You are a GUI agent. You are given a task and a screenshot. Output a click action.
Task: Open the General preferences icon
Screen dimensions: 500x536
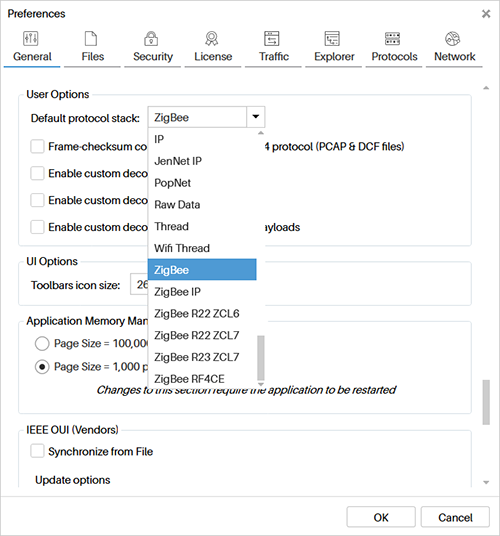tap(31, 39)
